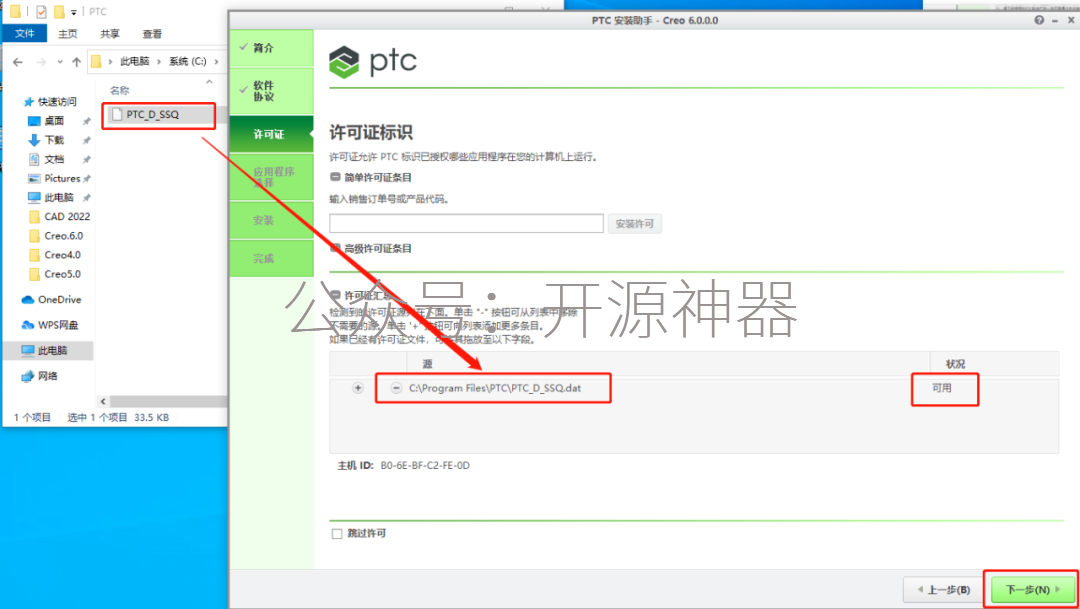Open the pinned 此电脑 shortcut under quick access
Viewport: 1080px width, 609px height.
pyautogui.click(x=59, y=197)
